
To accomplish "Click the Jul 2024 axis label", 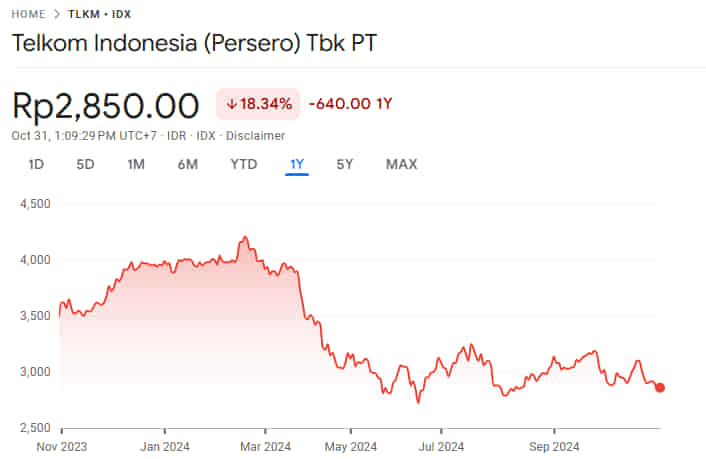I will coord(441,446).
